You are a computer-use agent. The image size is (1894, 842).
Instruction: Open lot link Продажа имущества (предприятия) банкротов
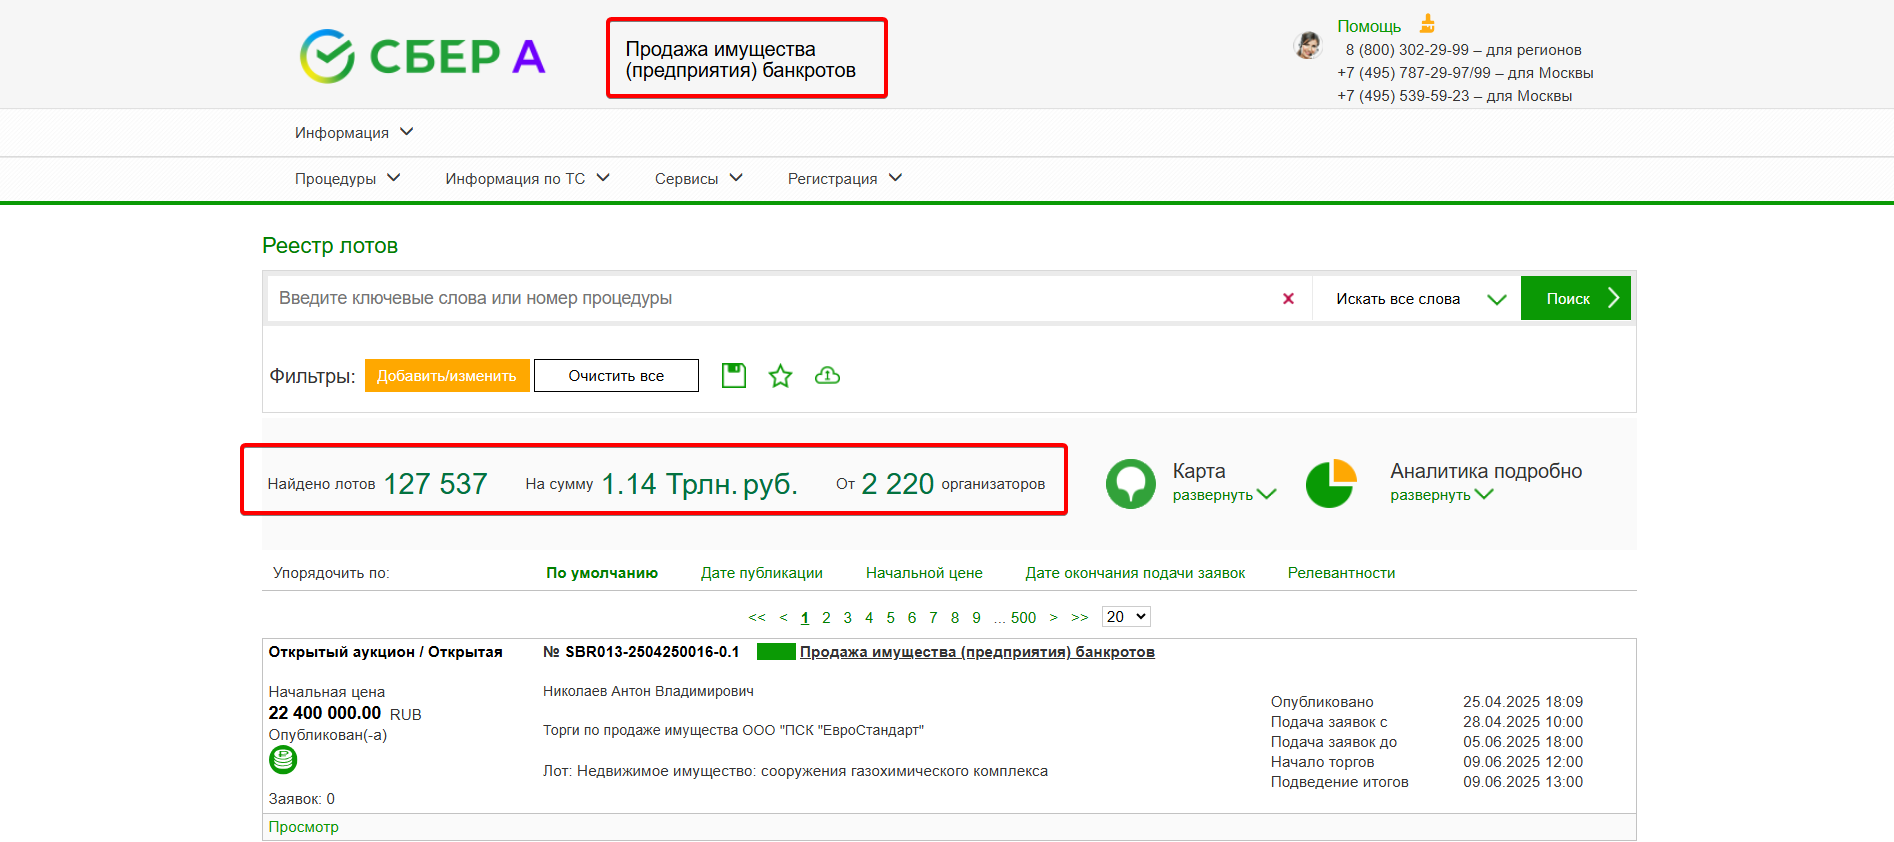tap(977, 652)
